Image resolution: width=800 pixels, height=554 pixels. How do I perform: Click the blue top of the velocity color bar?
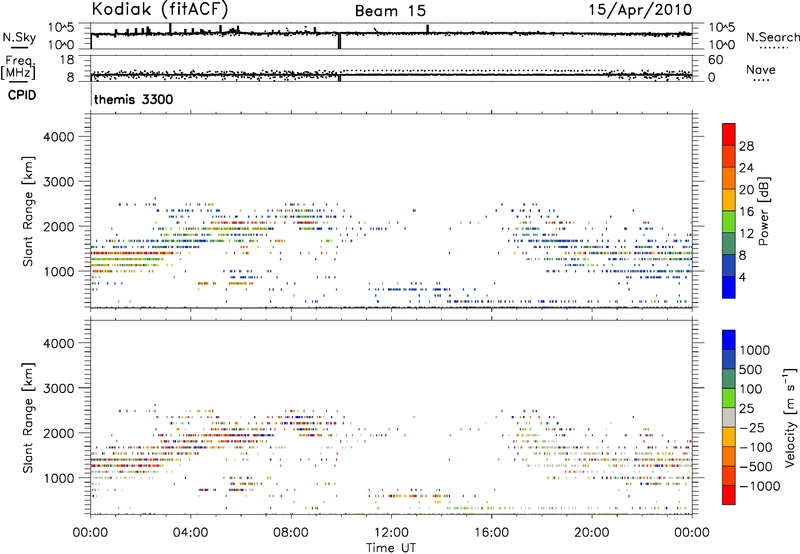click(x=729, y=340)
